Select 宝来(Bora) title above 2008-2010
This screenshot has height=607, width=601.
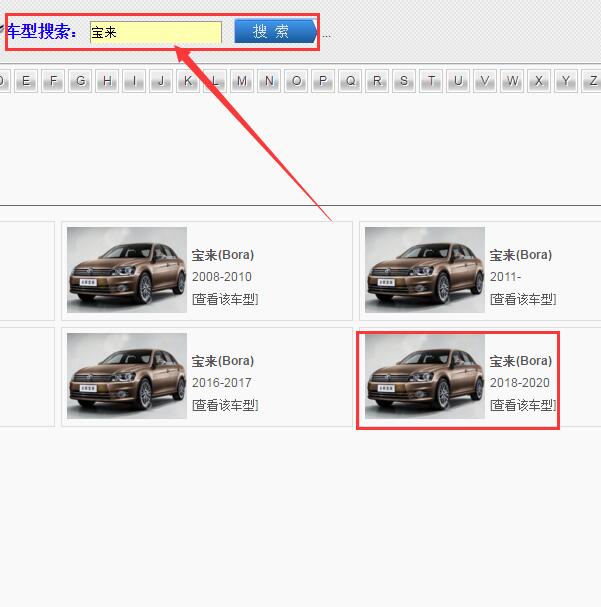tap(223, 255)
